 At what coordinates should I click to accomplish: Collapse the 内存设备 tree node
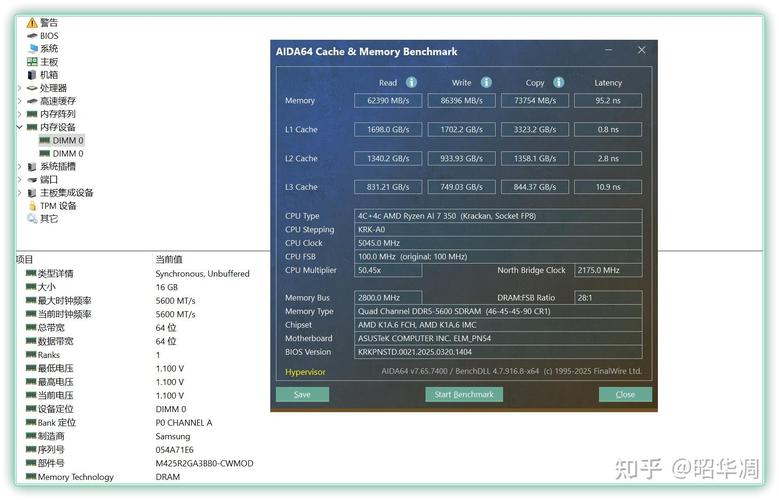pos(19,127)
